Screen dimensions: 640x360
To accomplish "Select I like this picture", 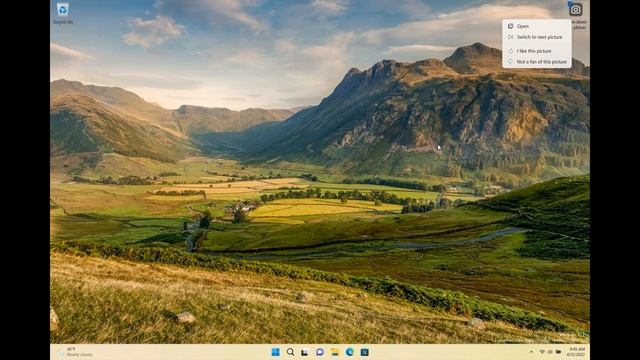I will point(537,51).
